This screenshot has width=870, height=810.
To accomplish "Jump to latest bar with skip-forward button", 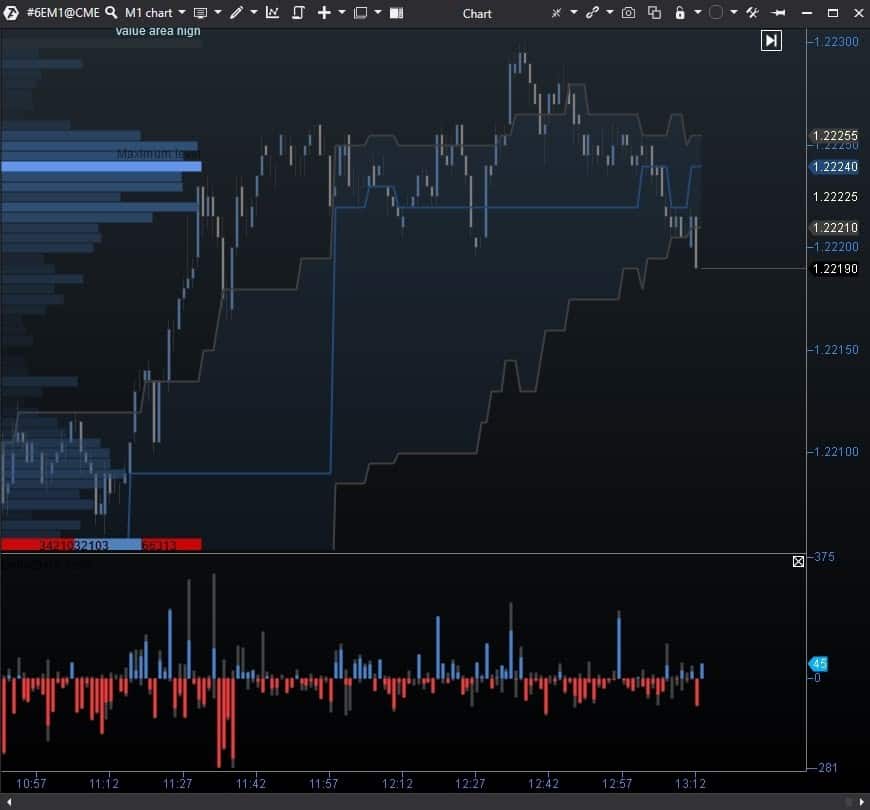I will (771, 40).
